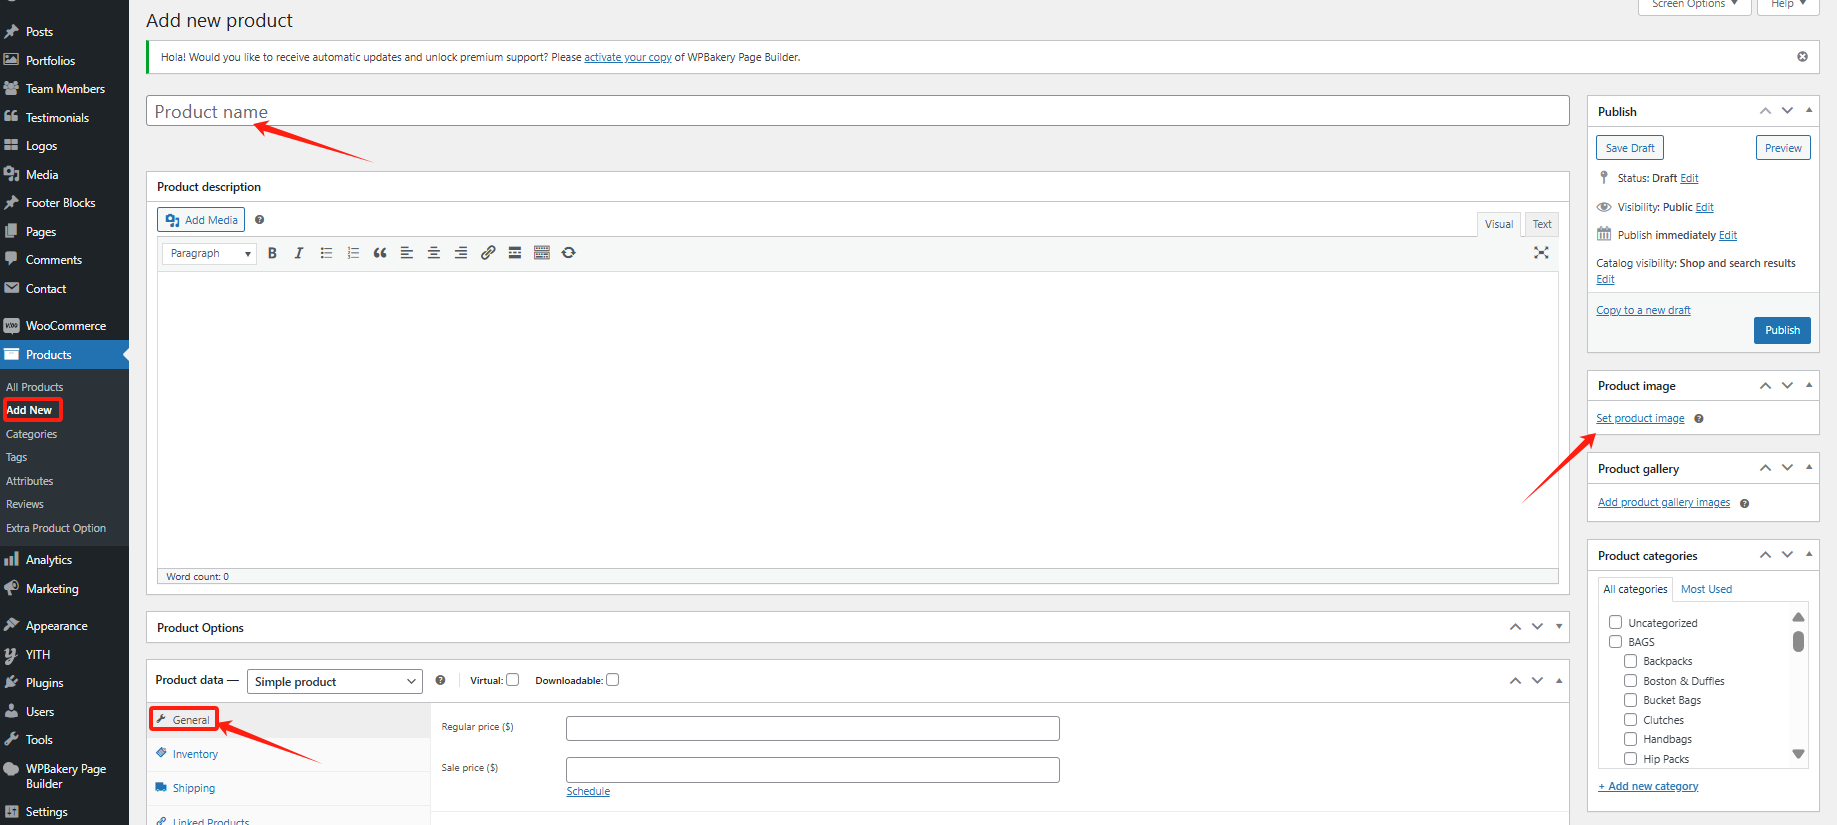Click the refresh-style icon in editor toolbar

pos(569,253)
